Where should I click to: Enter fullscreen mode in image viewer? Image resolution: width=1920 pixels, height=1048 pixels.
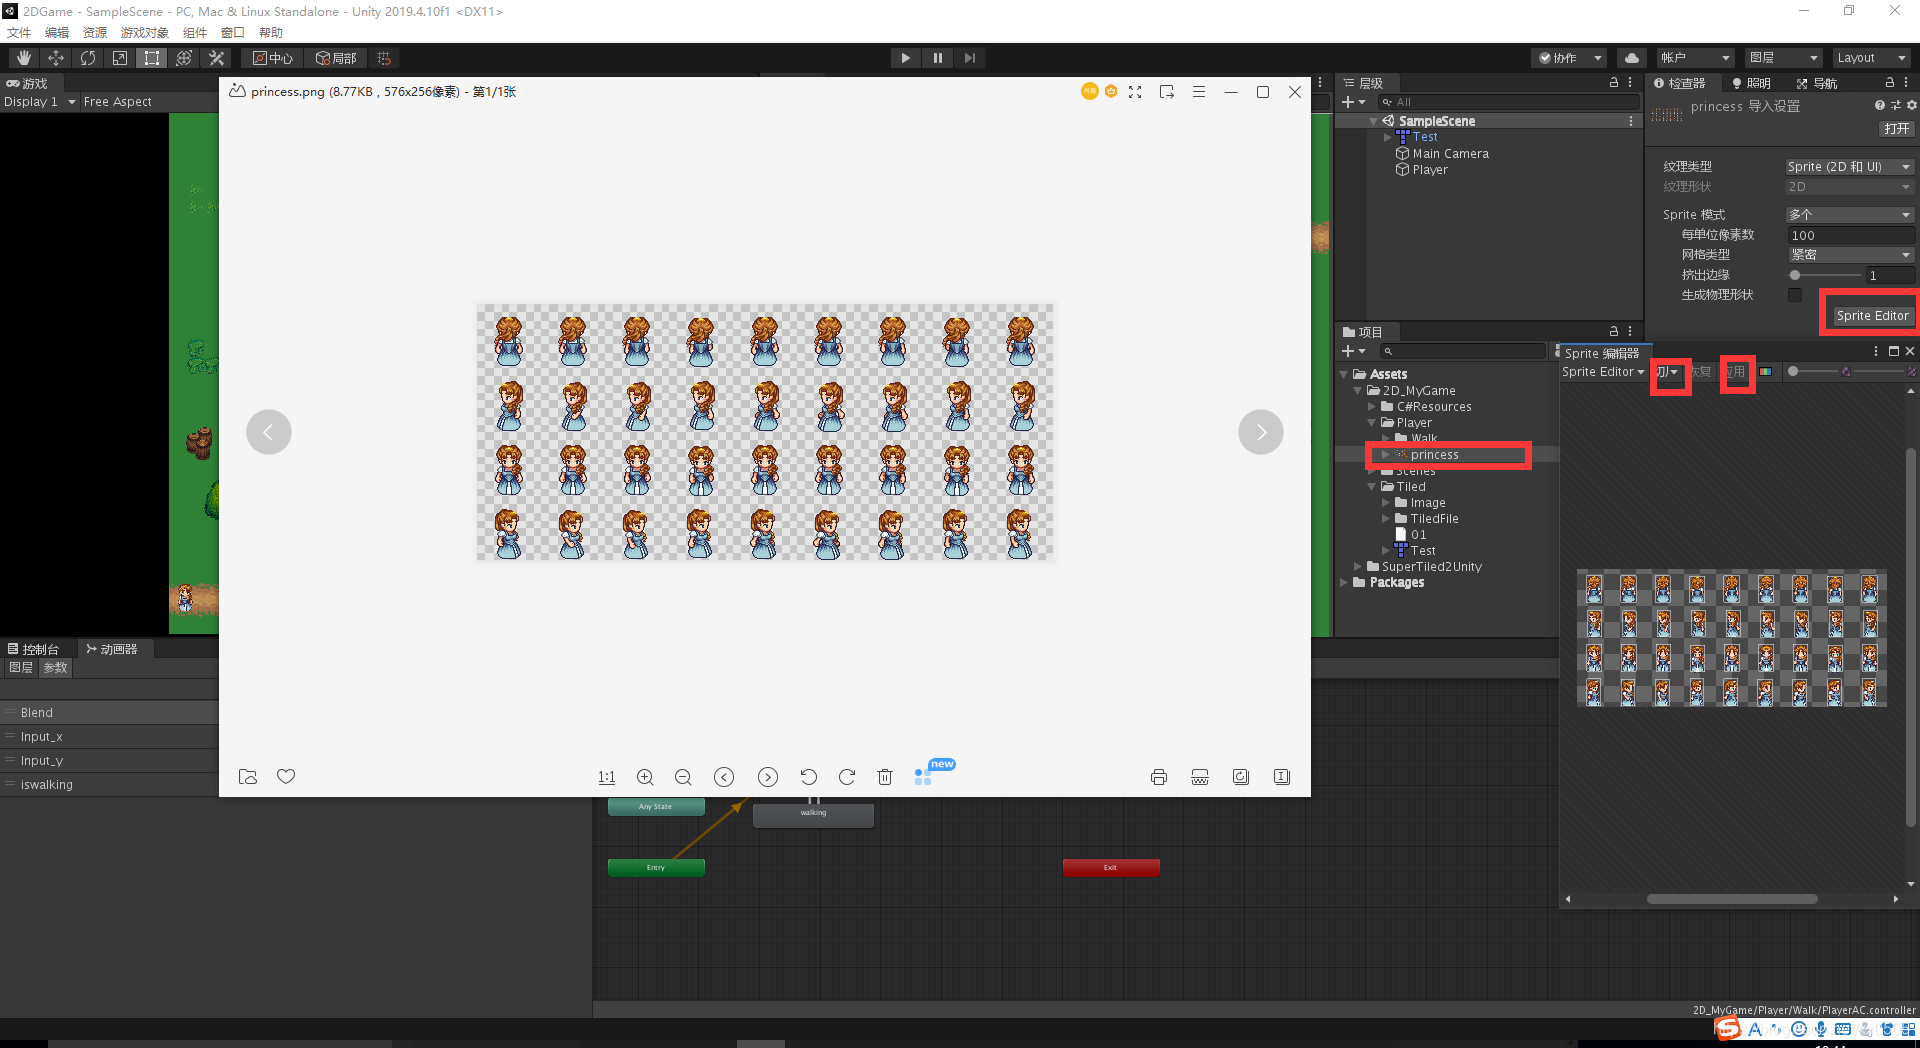click(x=1135, y=92)
